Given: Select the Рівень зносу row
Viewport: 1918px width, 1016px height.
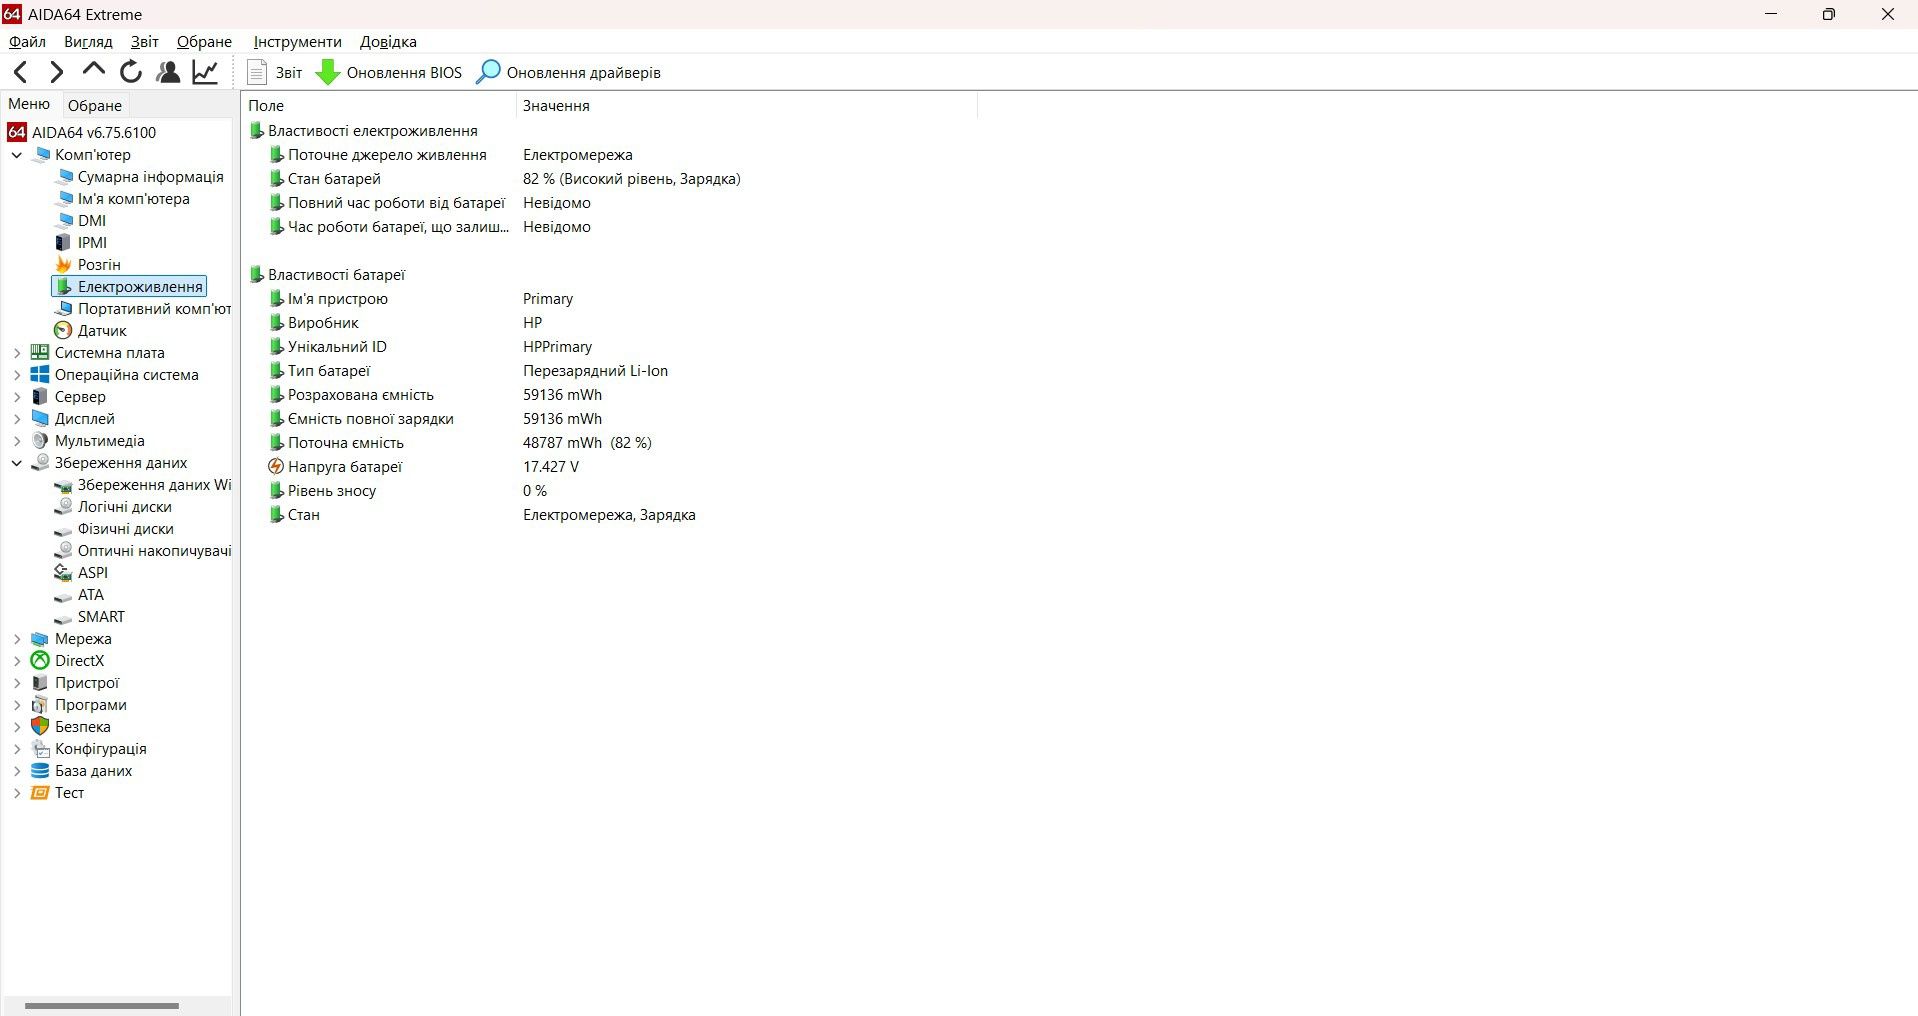Looking at the screenshot, I should click(x=610, y=491).
